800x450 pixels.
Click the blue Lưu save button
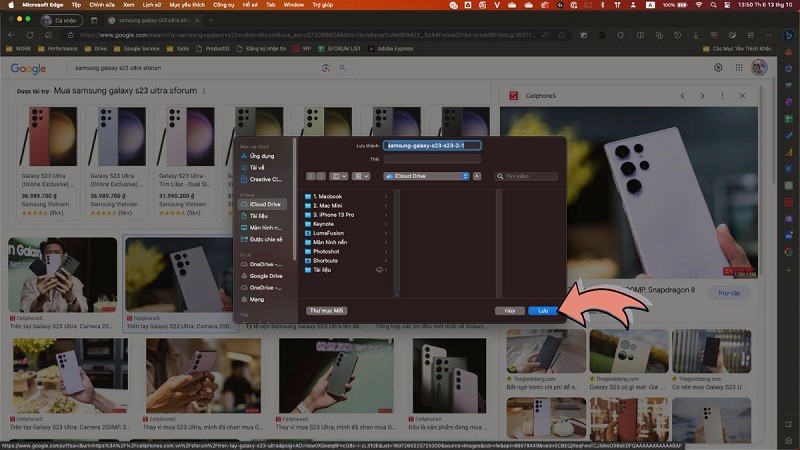(x=543, y=311)
